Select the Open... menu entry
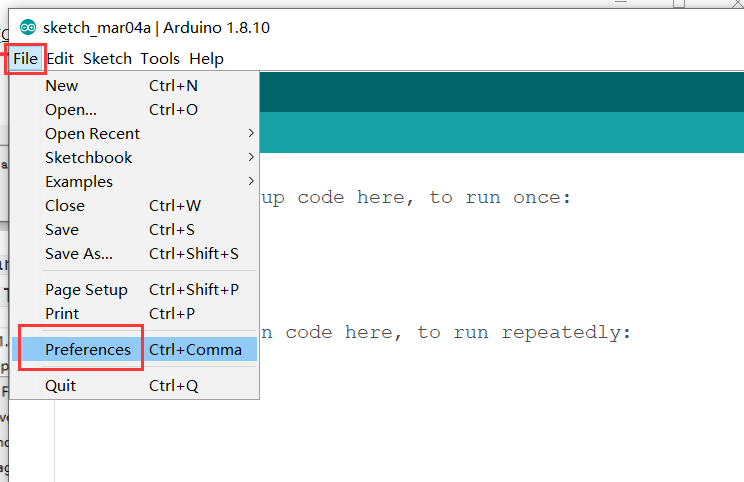The width and height of the screenshot is (744, 482). [x=71, y=110]
